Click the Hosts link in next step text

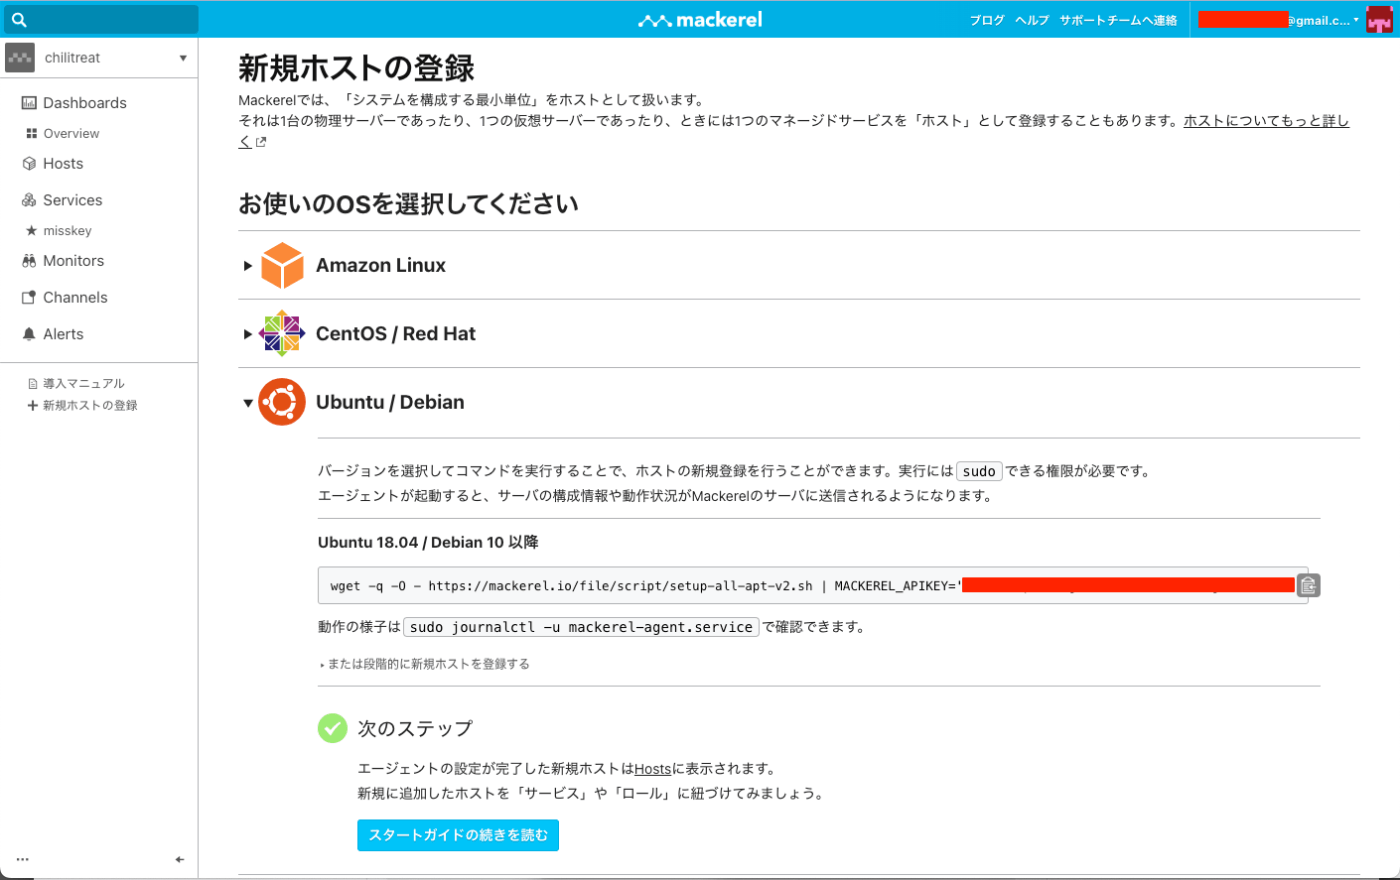coord(653,769)
